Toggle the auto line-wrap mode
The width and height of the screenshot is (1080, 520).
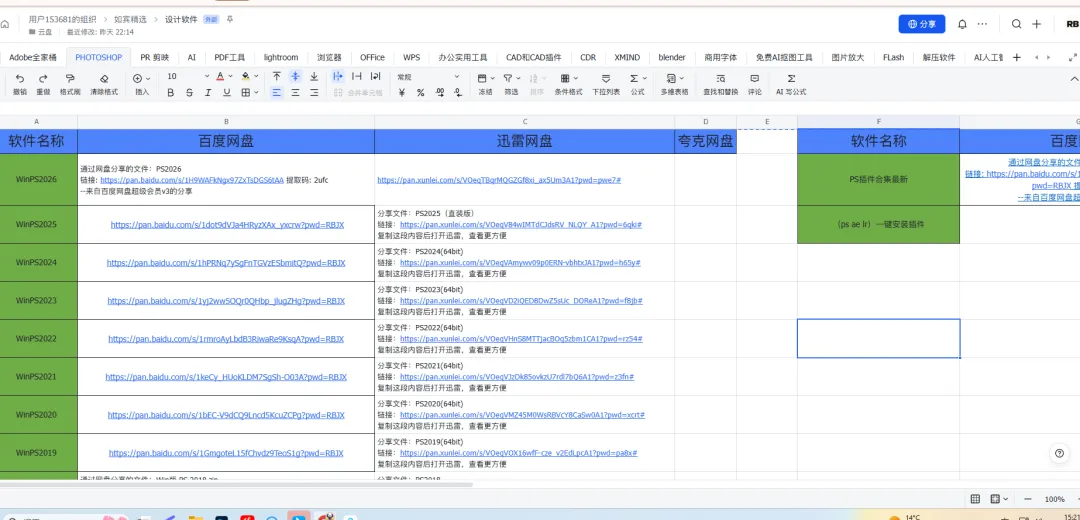375,76
